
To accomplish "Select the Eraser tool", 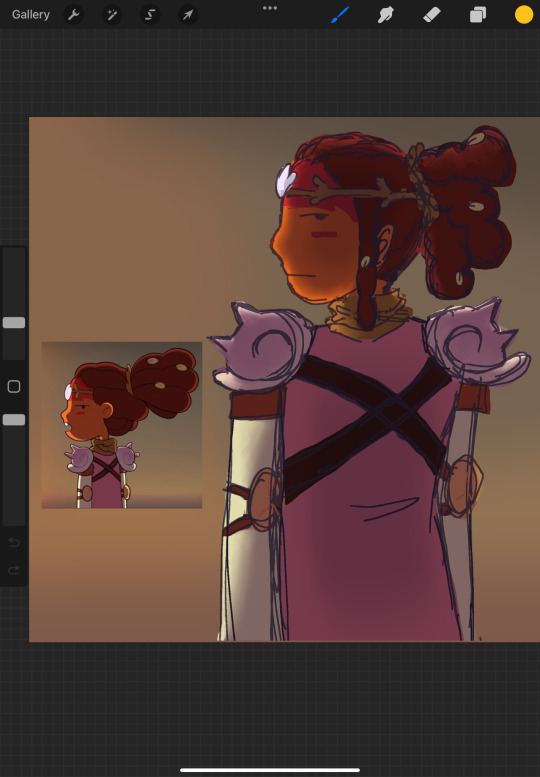I will tap(432, 15).
